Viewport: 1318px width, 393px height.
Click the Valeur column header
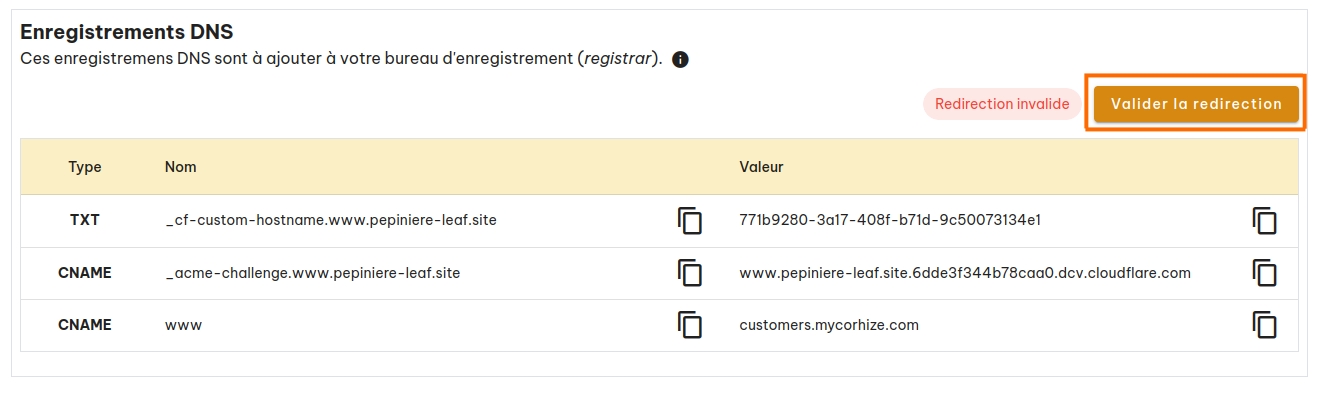tap(761, 167)
